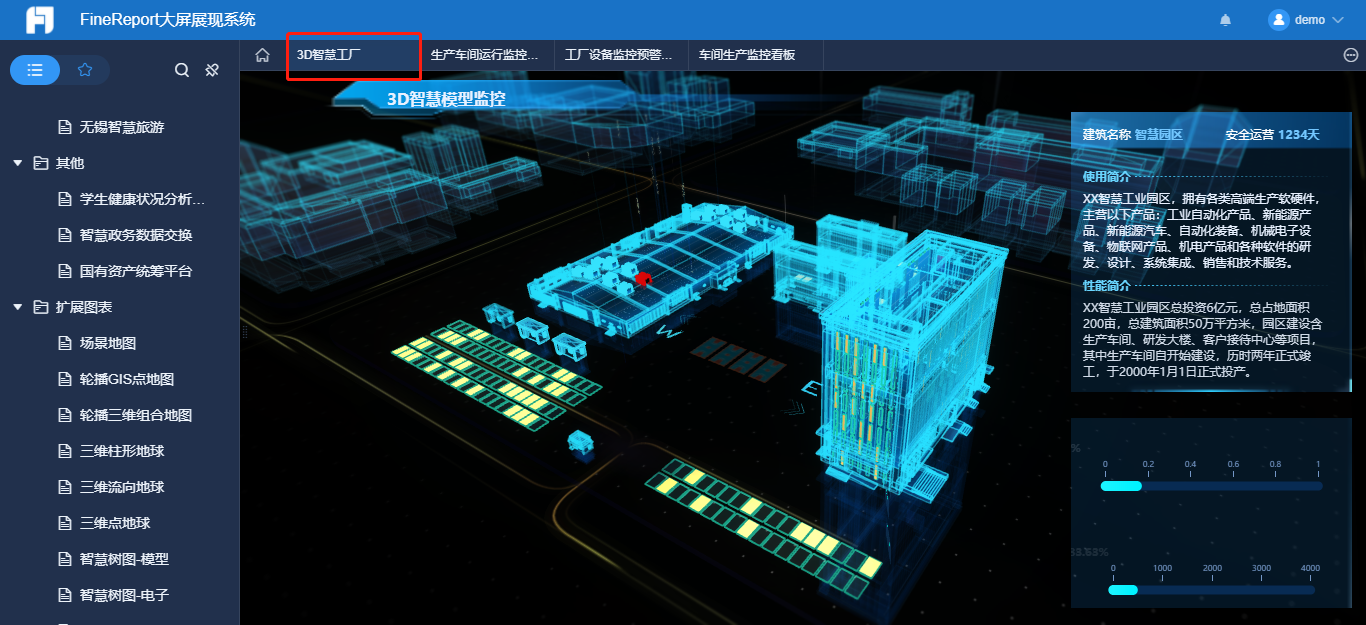Open the 三维柱形地球 report
Viewport: 1366px width, 625px height.
coord(122,451)
